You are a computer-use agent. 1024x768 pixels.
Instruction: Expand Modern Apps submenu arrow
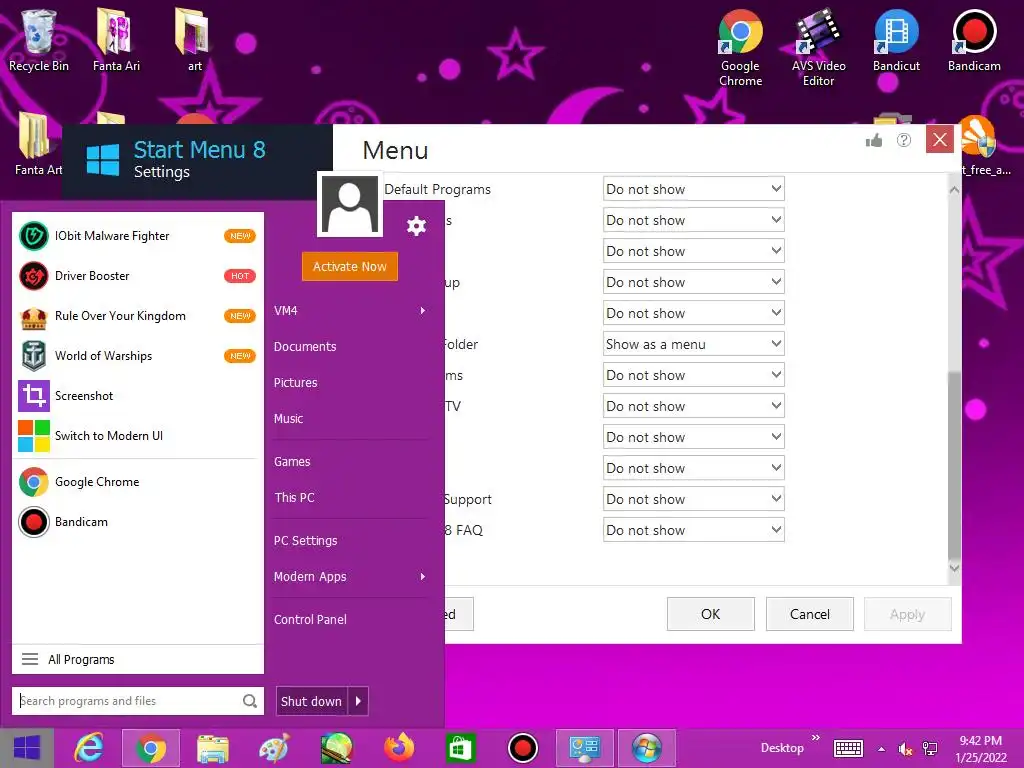(423, 577)
